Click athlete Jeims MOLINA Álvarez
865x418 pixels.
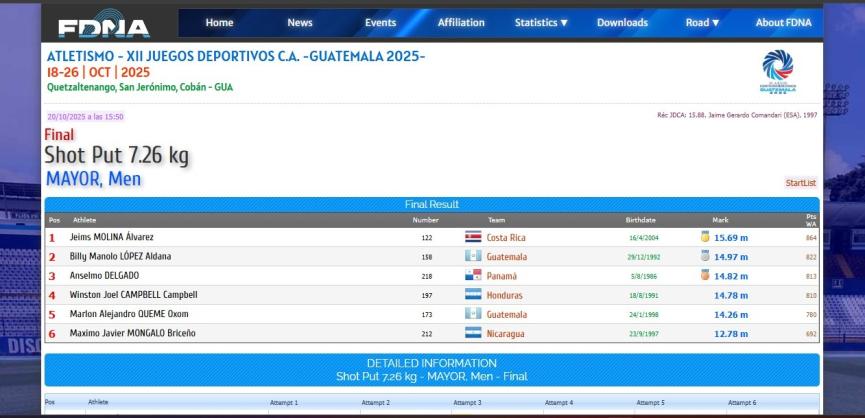(111, 238)
